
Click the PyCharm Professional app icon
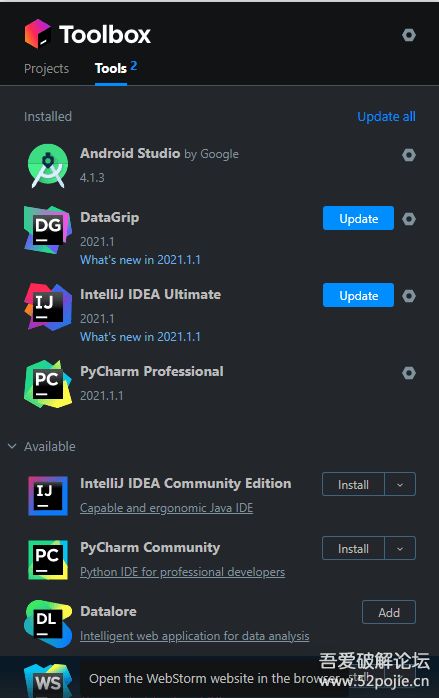(x=48, y=384)
